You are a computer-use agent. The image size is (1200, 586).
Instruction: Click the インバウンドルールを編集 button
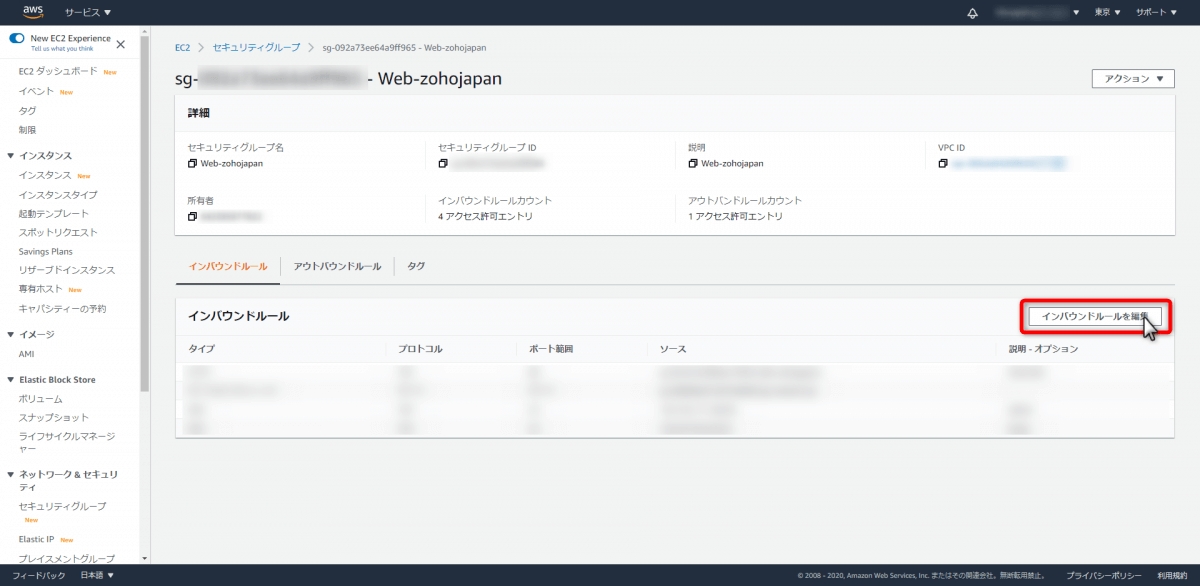(x=1095, y=316)
